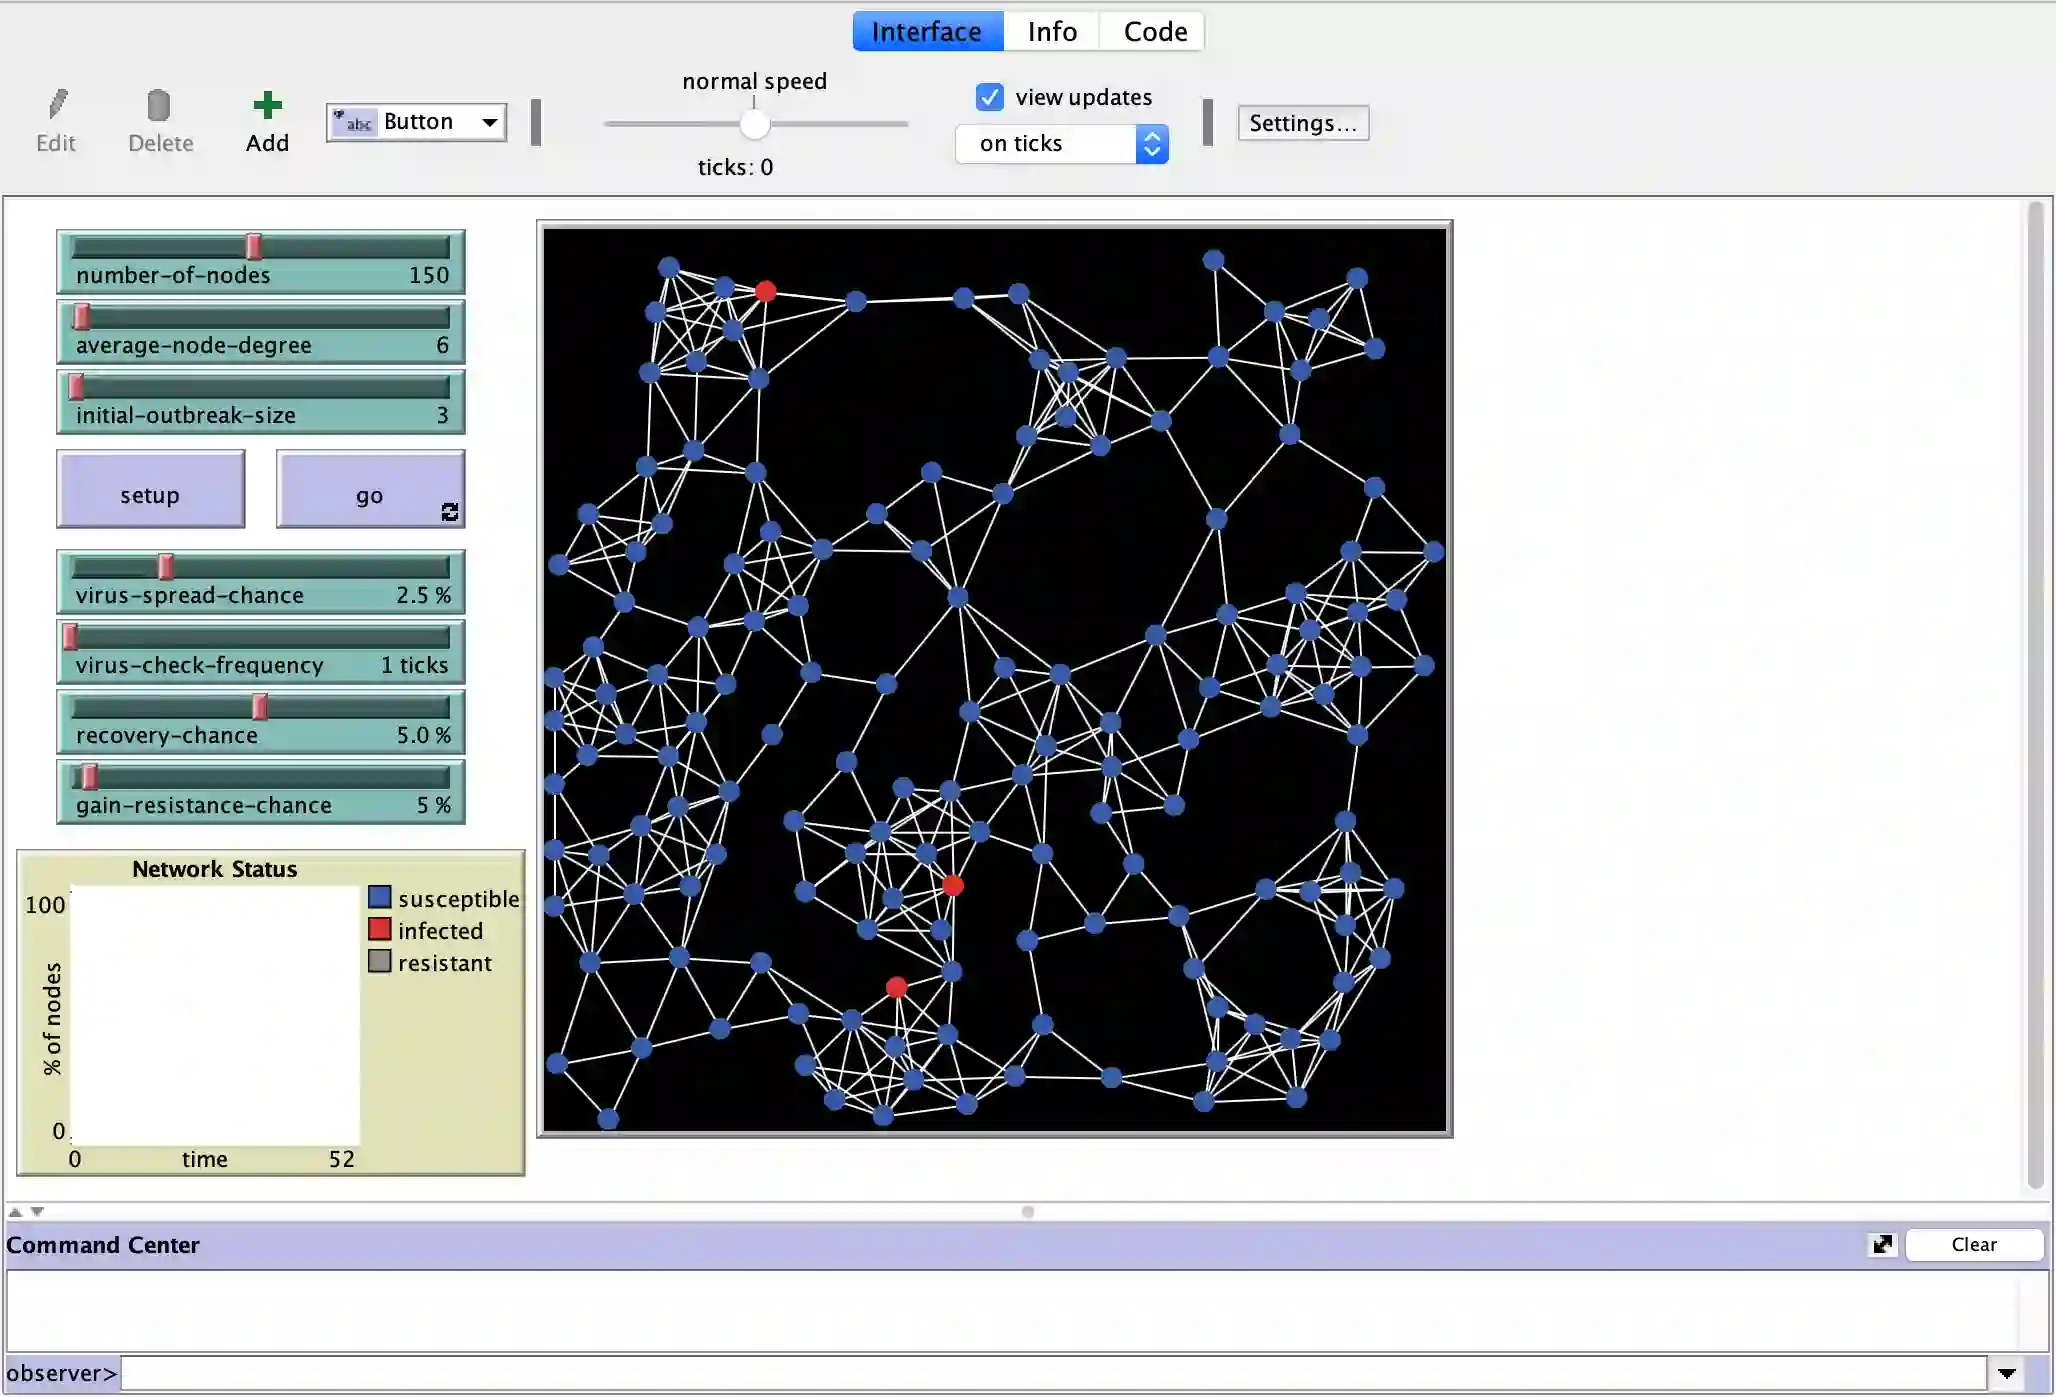
Task: Click the observer command input field
Action: [1050, 1373]
